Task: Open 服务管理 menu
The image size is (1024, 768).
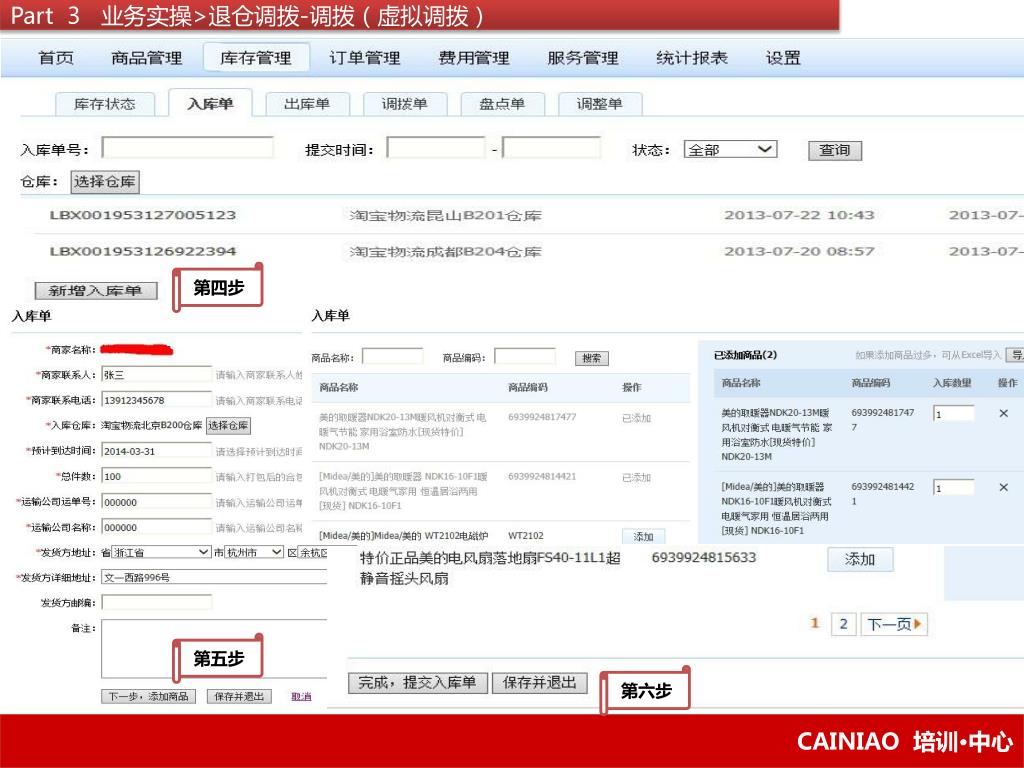Action: coord(583,58)
